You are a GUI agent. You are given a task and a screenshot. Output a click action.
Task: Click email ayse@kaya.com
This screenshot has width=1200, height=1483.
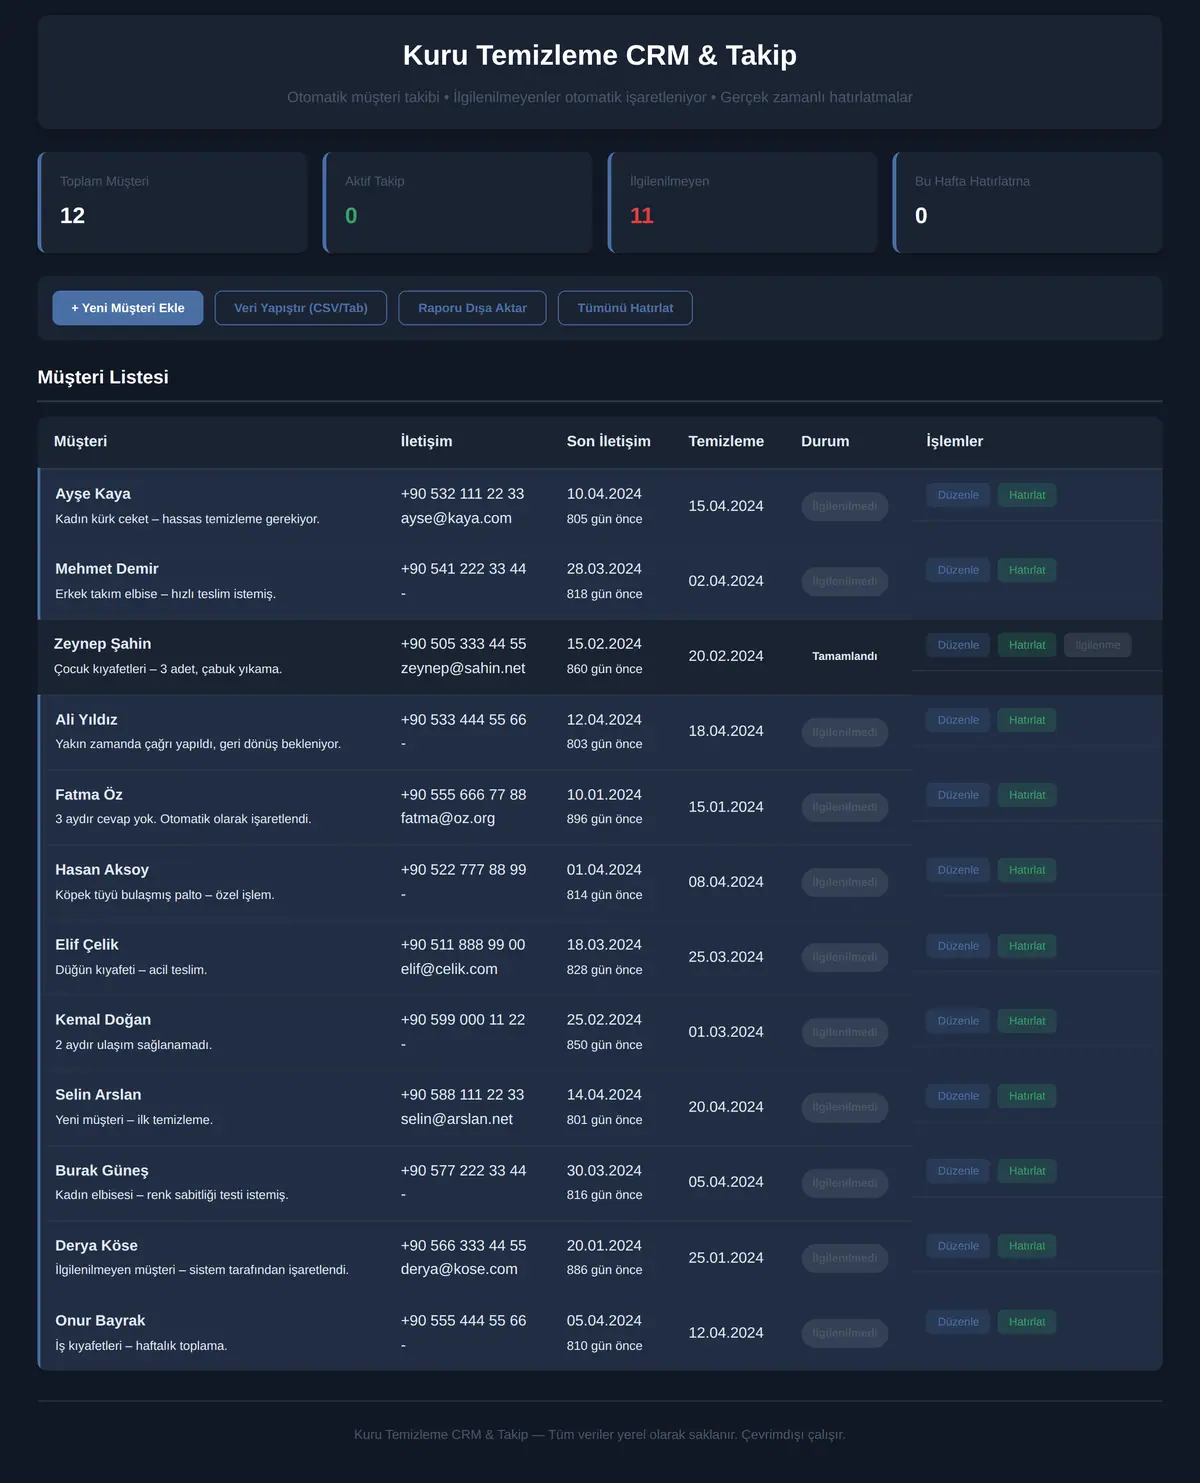456,518
